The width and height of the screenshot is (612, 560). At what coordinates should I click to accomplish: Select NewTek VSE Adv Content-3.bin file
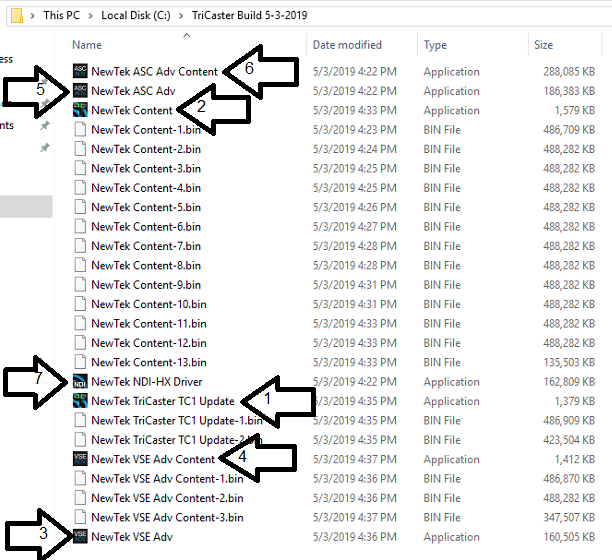click(166, 517)
